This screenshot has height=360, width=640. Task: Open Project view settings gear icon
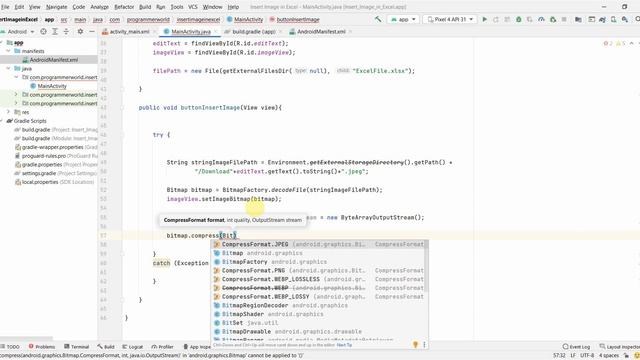80,31
